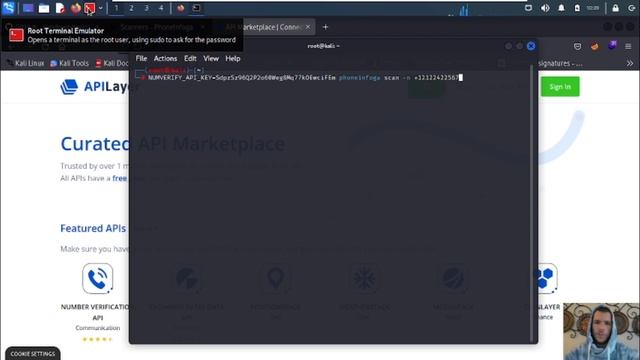Open the Kali Linux bookmark

(x=25, y=63)
